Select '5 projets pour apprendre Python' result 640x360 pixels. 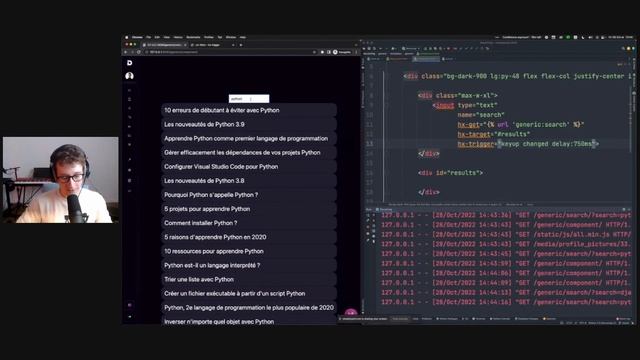click(249, 209)
